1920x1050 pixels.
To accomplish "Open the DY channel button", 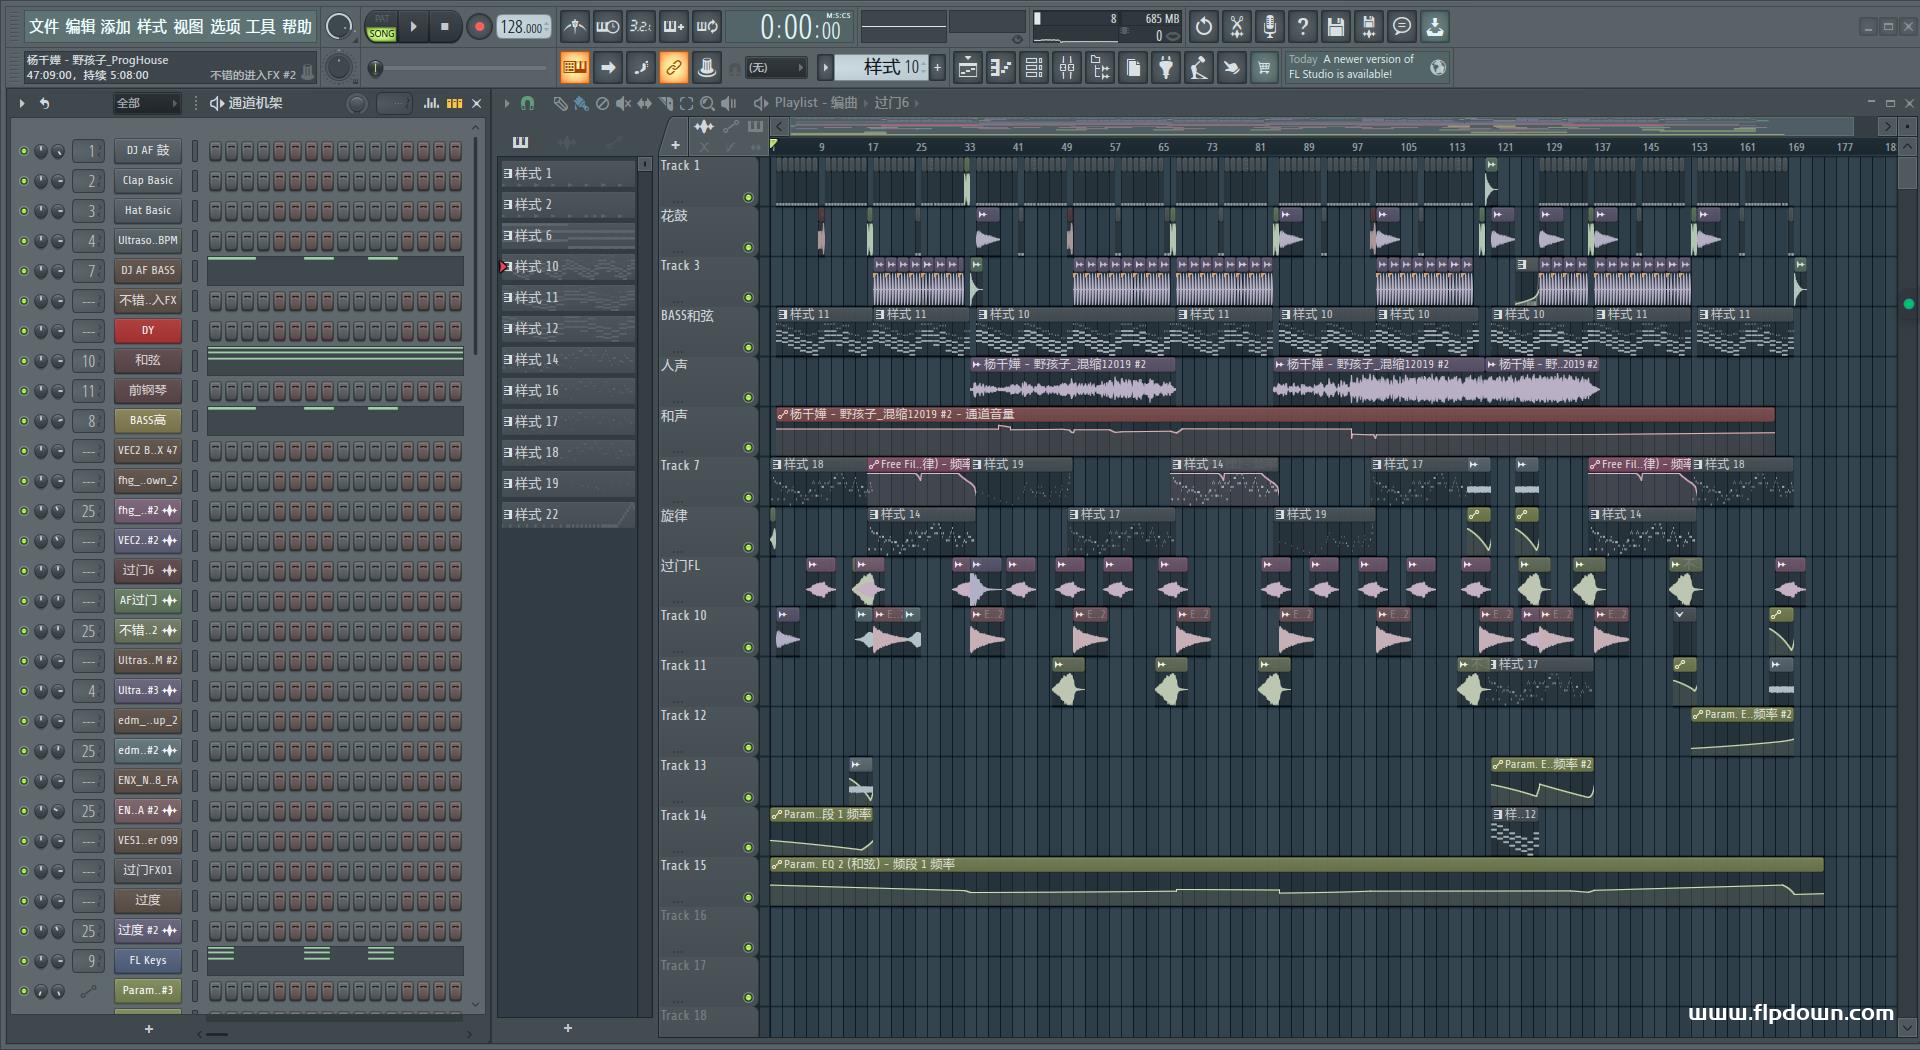I will tap(147, 331).
